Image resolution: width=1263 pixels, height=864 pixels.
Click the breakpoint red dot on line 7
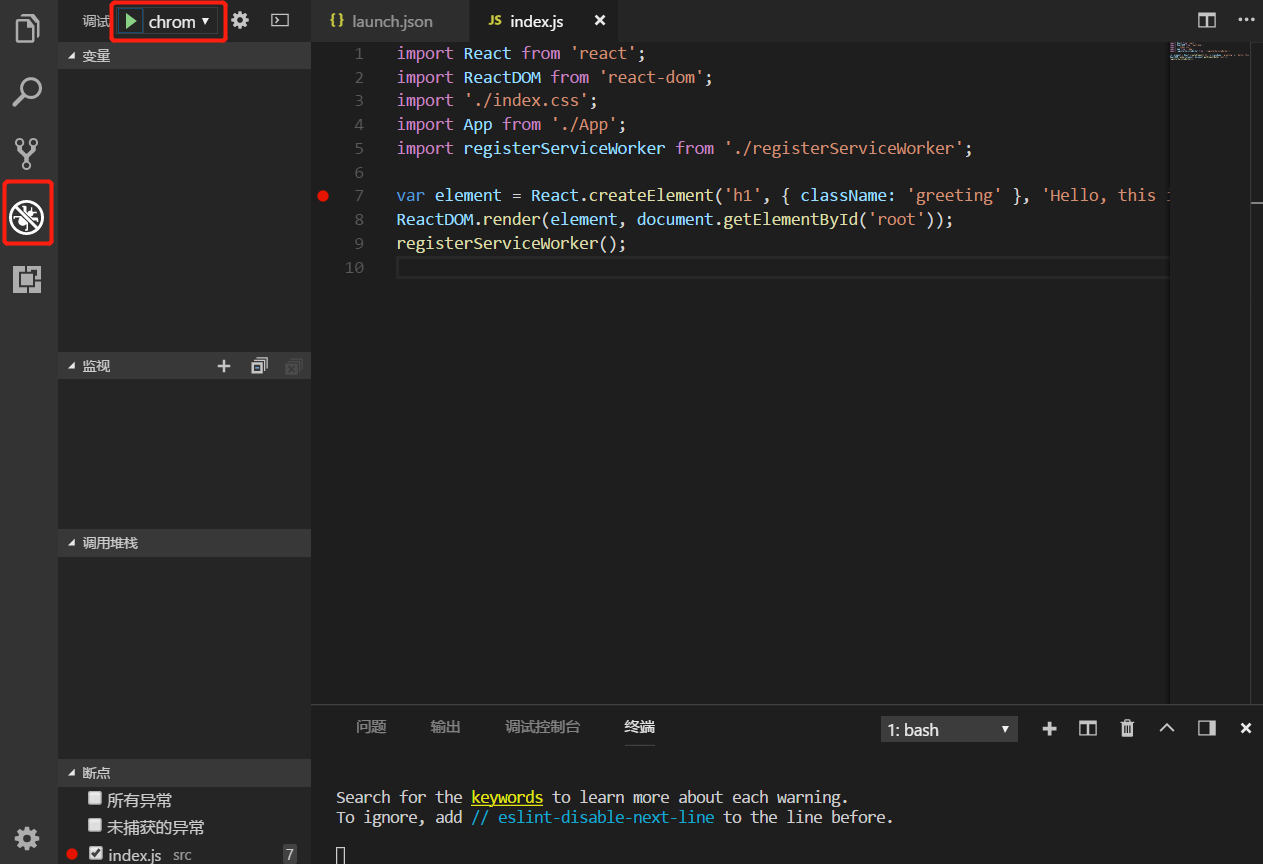point(323,196)
